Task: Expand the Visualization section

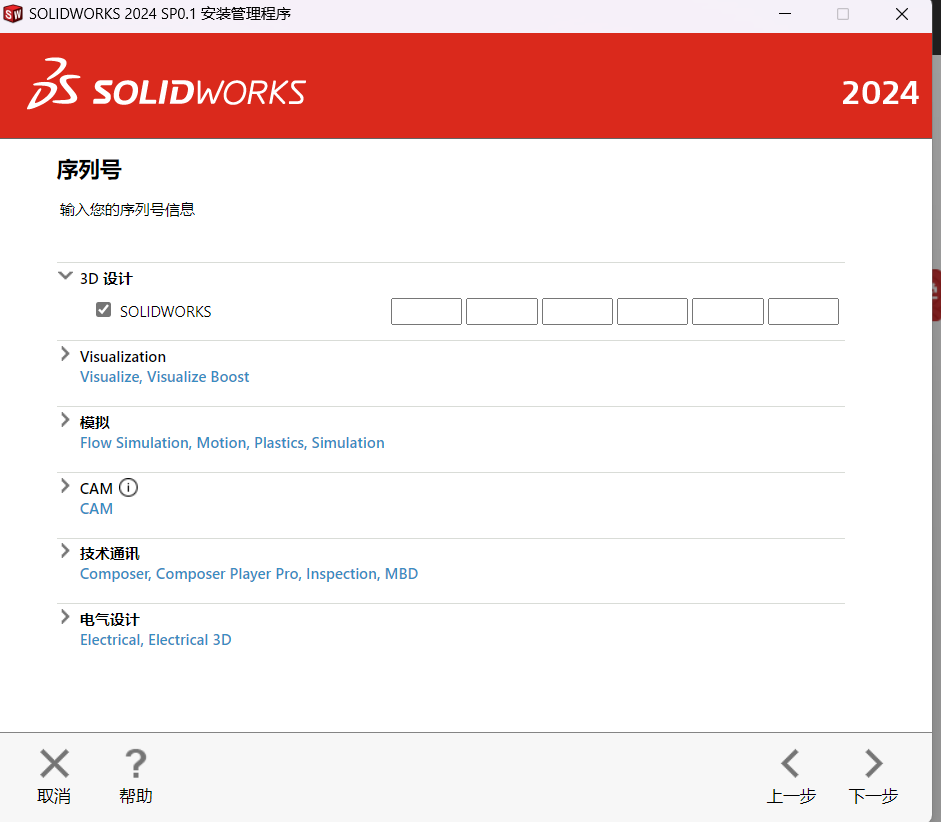Action: [x=65, y=353]
